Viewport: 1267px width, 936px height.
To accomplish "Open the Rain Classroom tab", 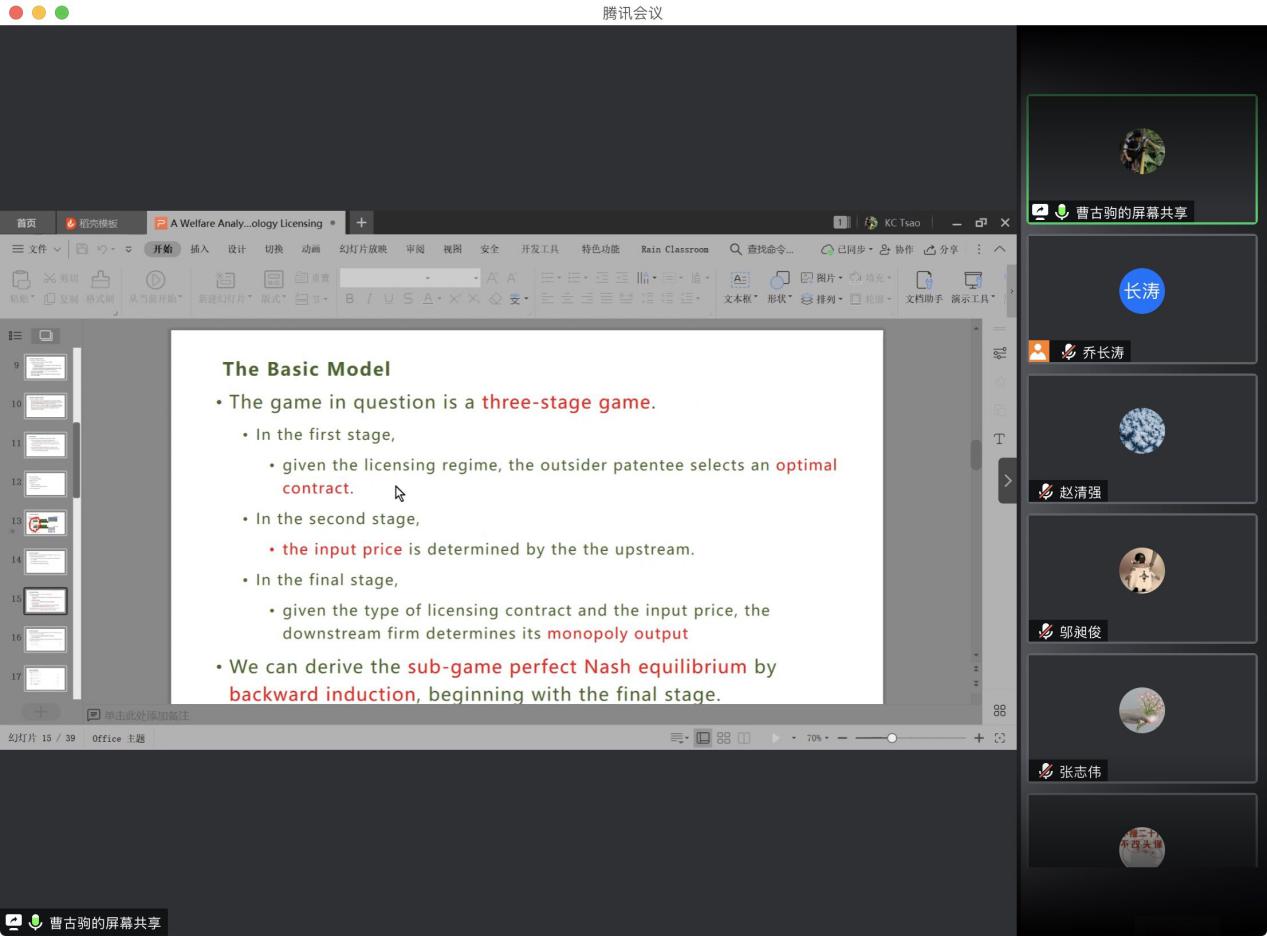I will click(675, 249).
